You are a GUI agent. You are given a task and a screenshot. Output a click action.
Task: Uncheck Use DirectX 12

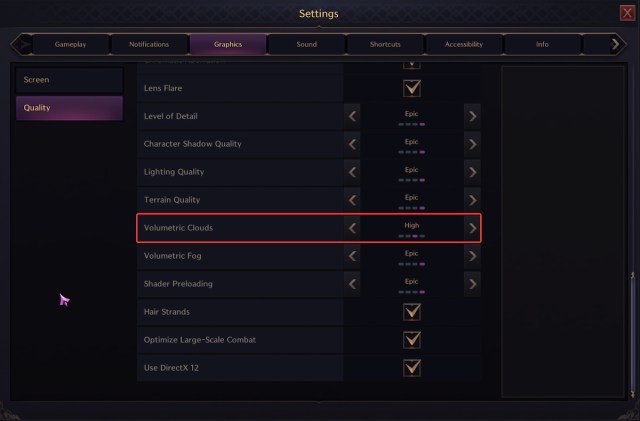click(412, 368)
